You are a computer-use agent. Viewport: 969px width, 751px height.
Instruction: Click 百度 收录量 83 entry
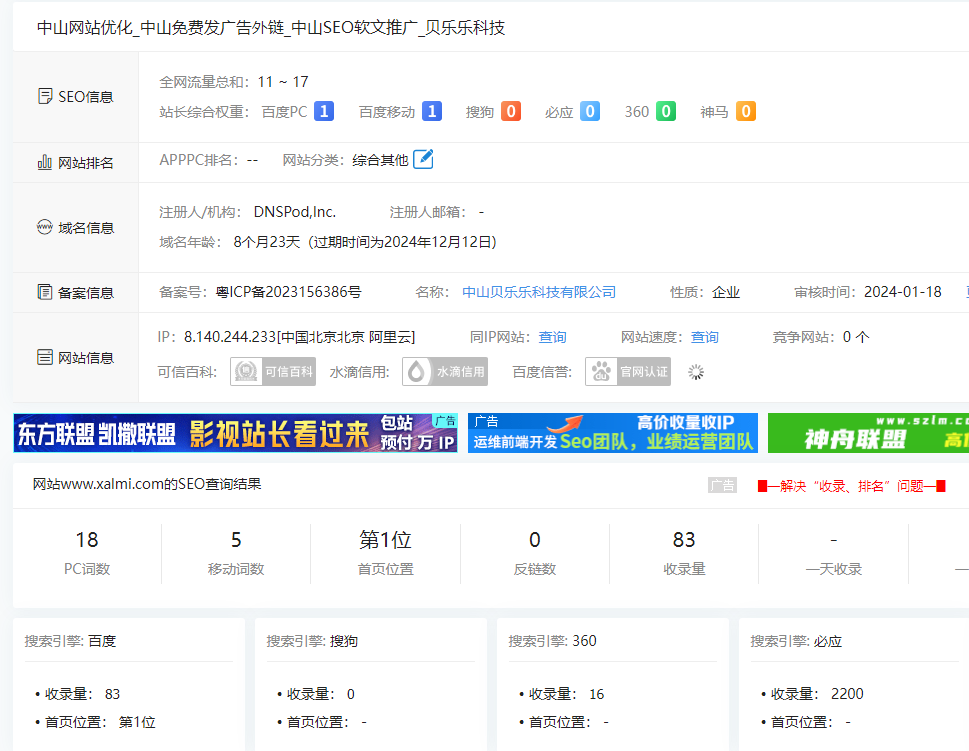78,694
